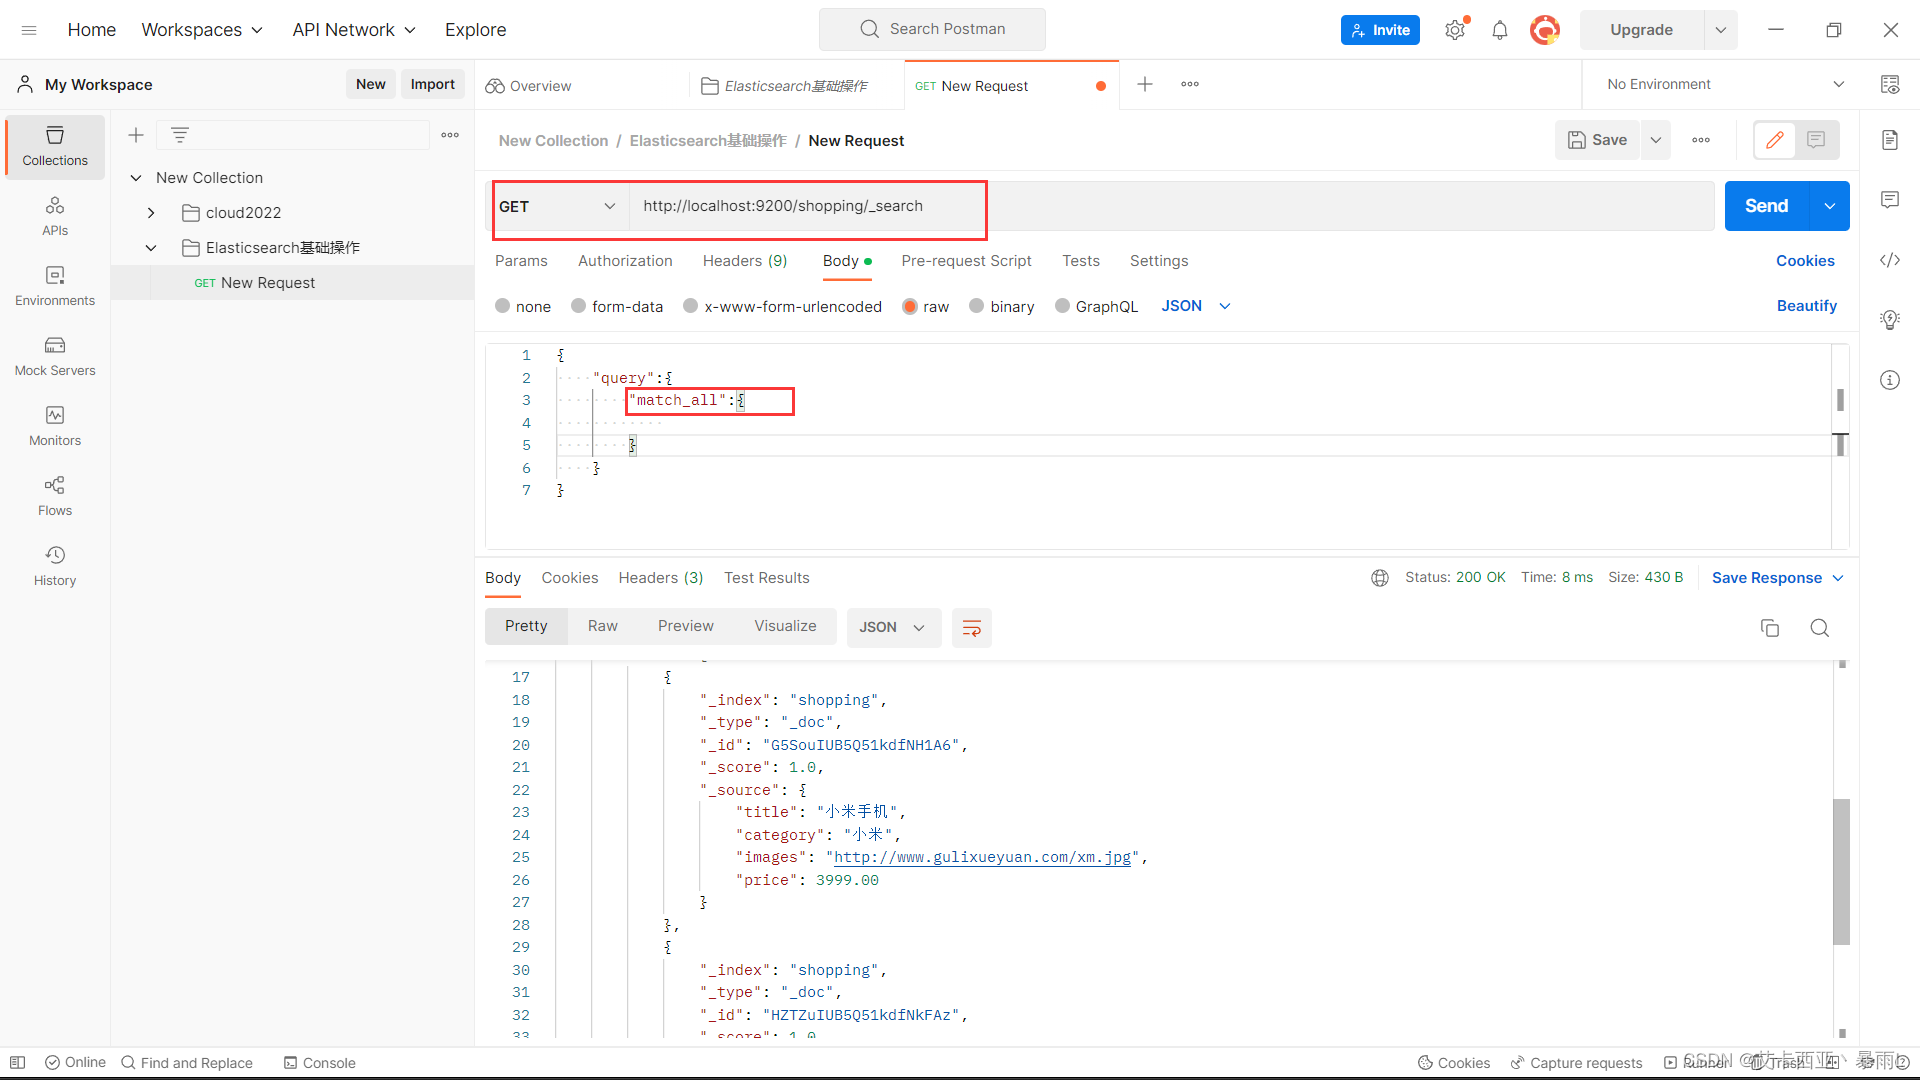Expand the HTTP method GET dropdown
1920x1080 pixels.
coord(558,206)
